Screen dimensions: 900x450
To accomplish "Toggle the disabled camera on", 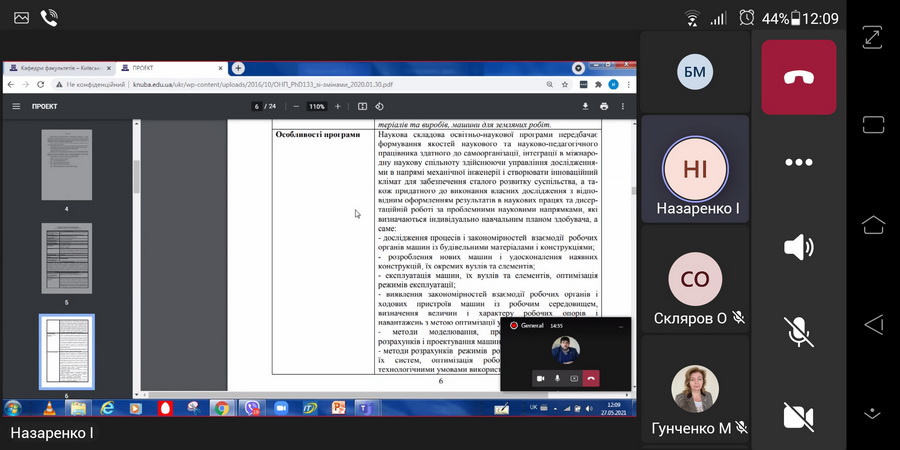I will [798, 415].
